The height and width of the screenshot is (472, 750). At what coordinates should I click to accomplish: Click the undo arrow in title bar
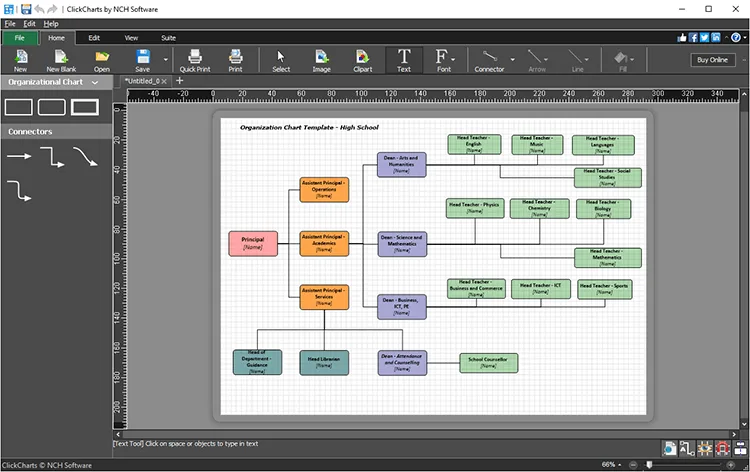point(39,9)
